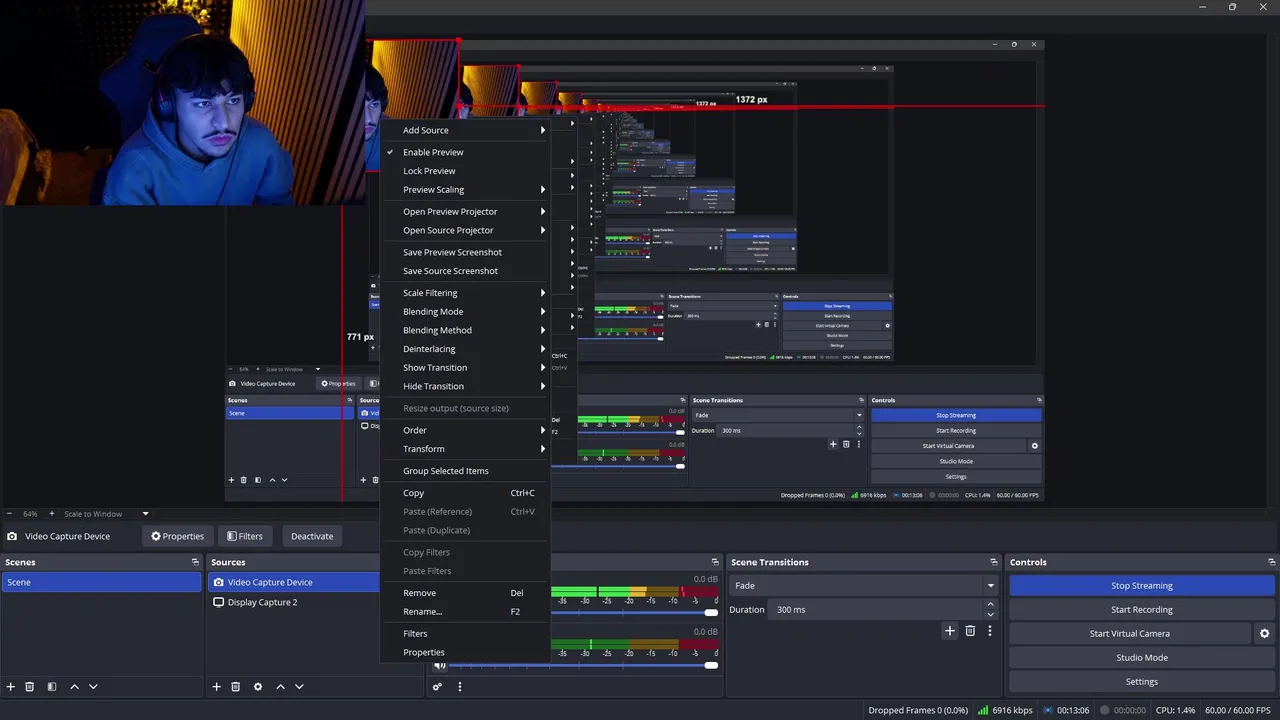Expand the Add Source submenu
Screen dimensions: 1280x720
(466, 130)
